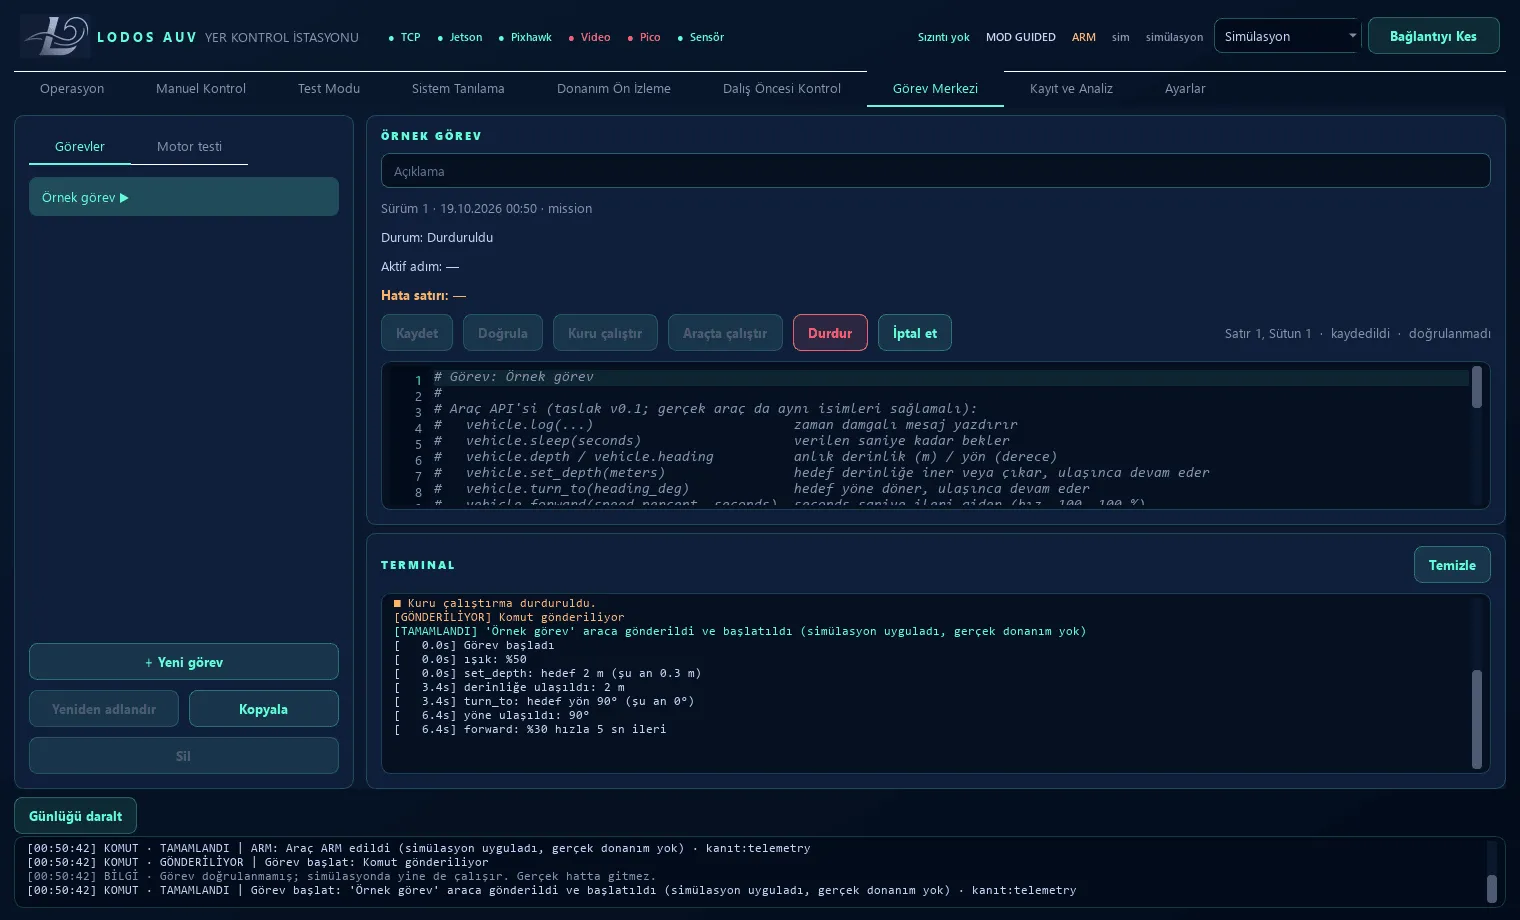Click the Araçta çalıştır button
This screenshot has width=1520, height=920.
pos(725,333)
